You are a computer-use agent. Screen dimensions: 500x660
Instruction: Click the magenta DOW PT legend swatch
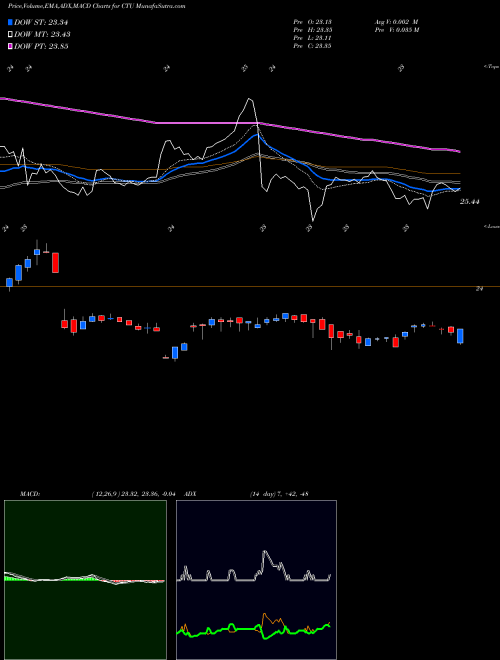(11, 46)
